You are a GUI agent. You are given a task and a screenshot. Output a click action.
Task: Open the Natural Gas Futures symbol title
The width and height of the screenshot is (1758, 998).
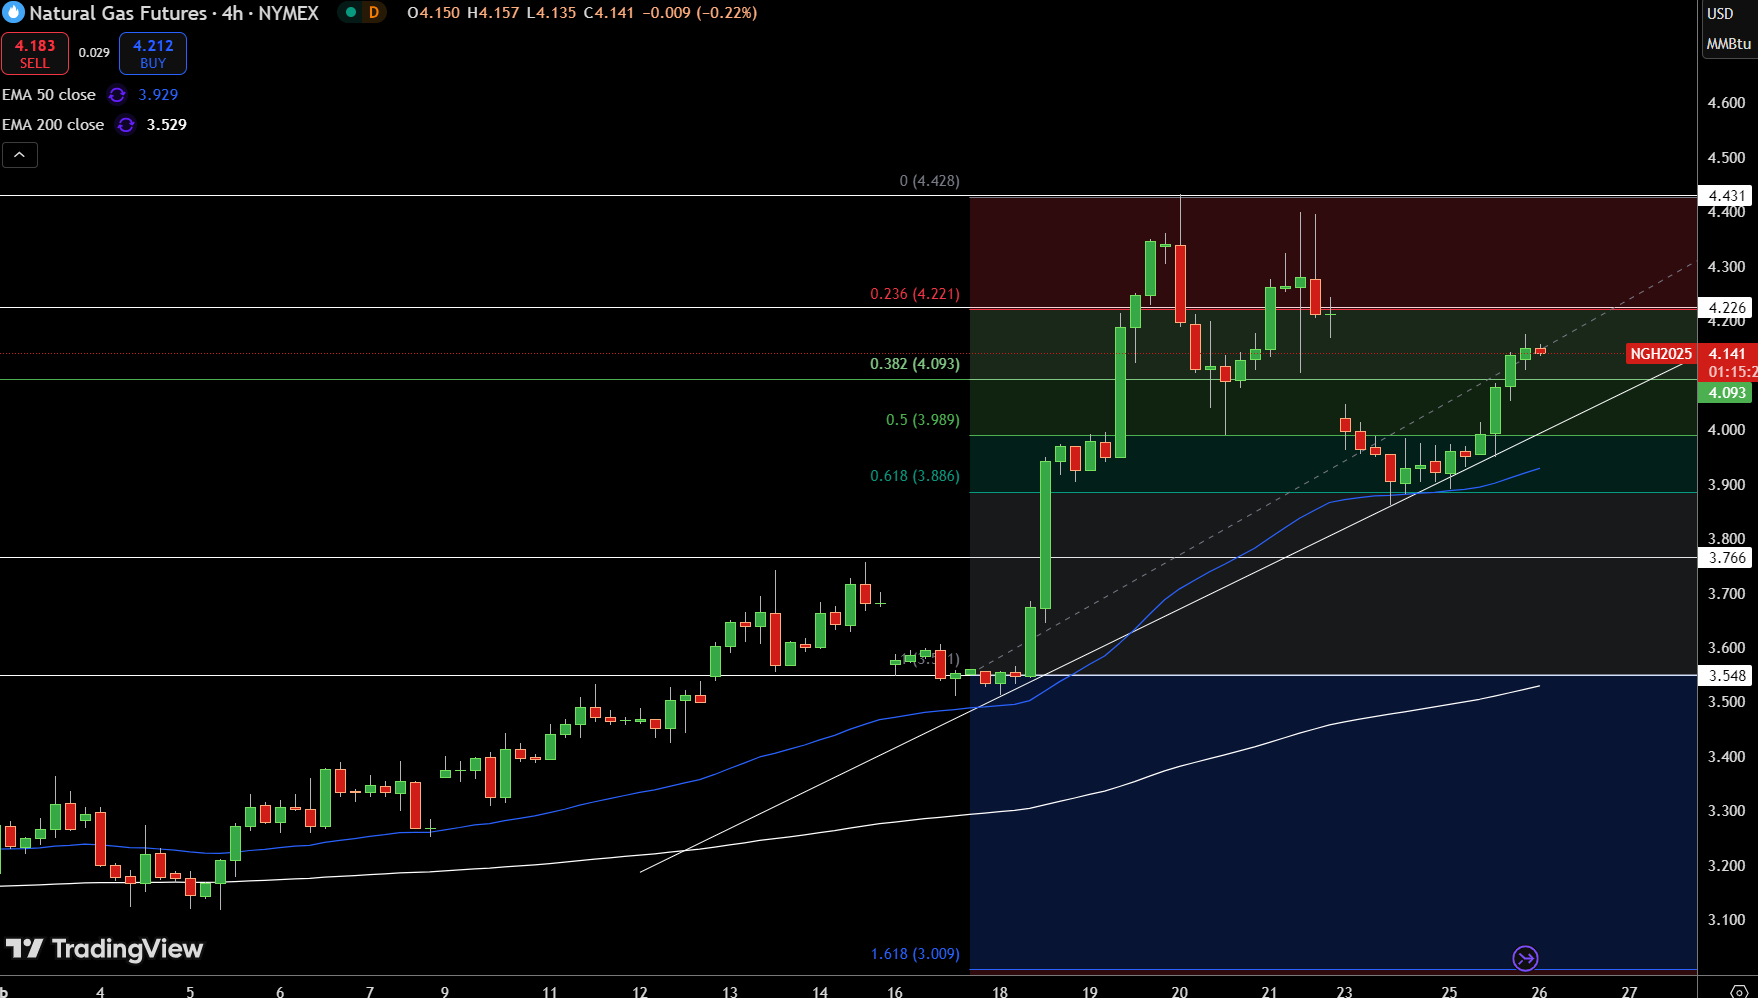point(174,13)
